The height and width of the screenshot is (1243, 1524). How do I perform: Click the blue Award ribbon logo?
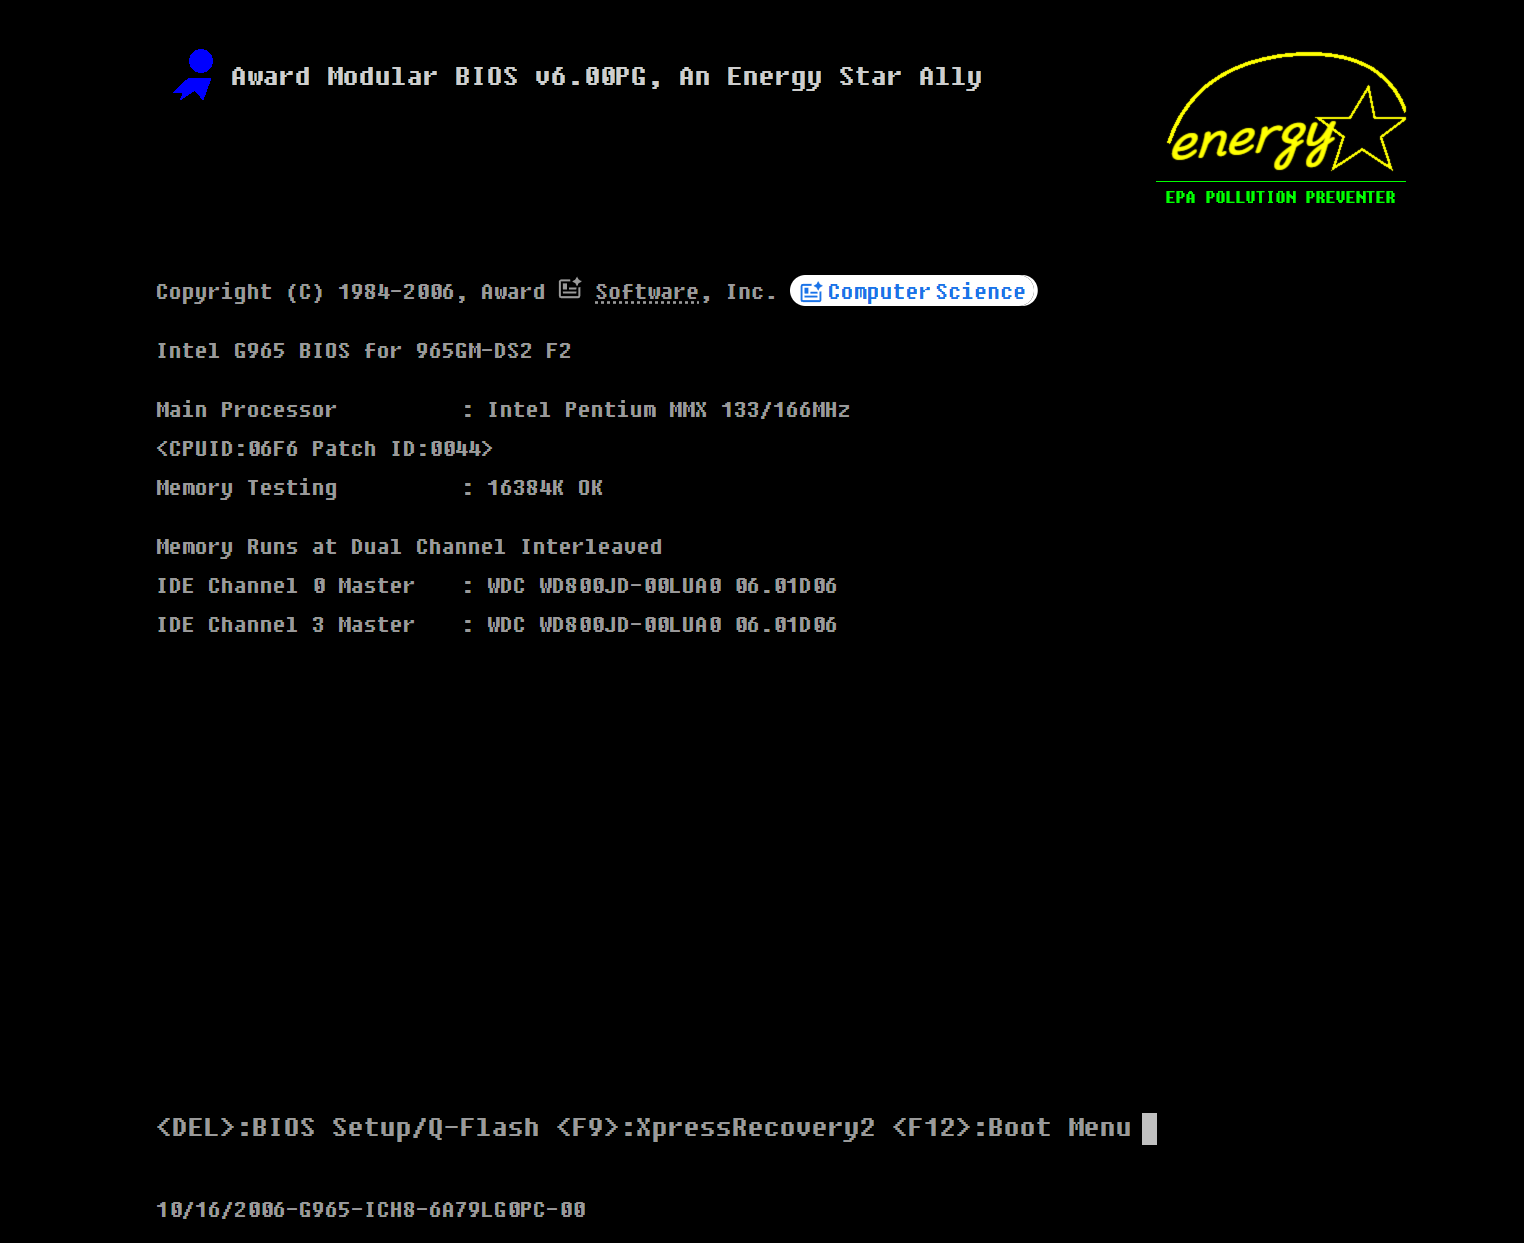(194, 75)
